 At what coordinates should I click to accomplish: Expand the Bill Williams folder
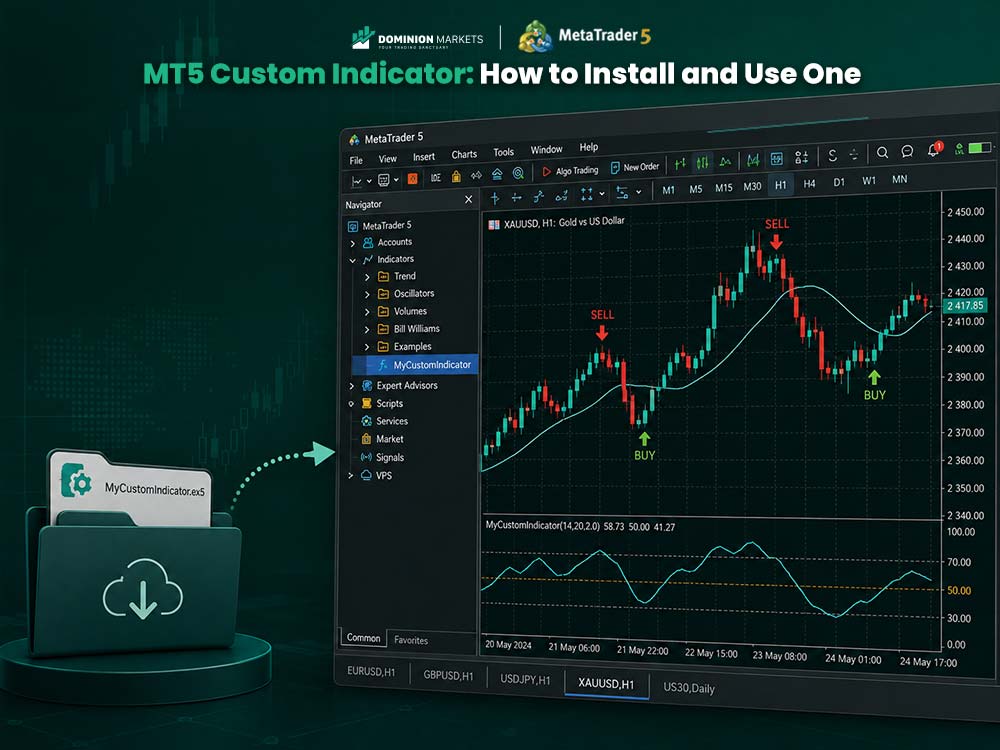367,329
